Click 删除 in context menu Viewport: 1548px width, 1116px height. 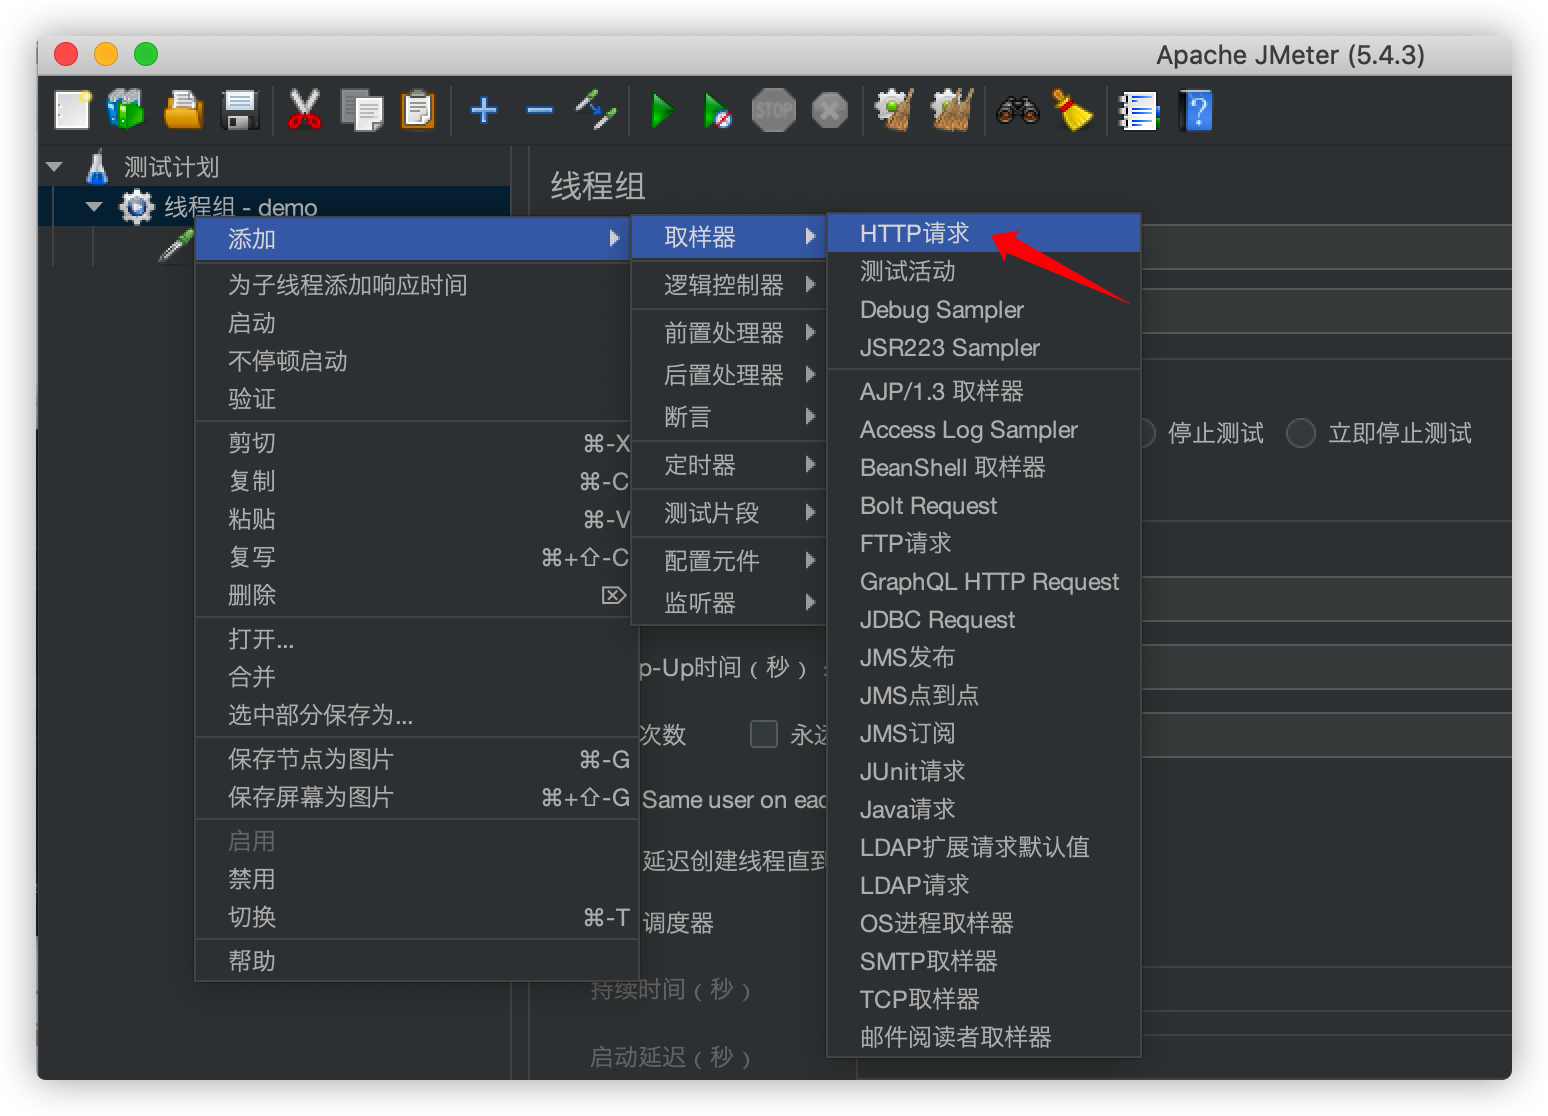point(412,595)
